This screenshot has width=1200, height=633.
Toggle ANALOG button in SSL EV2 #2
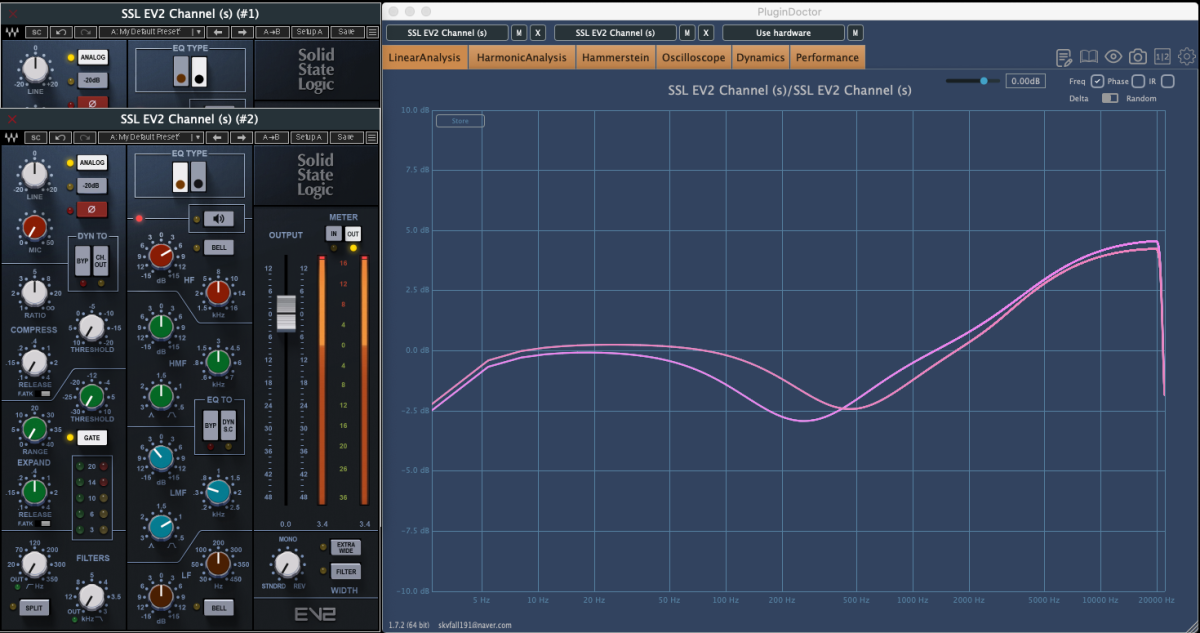[x=93, y=162]
